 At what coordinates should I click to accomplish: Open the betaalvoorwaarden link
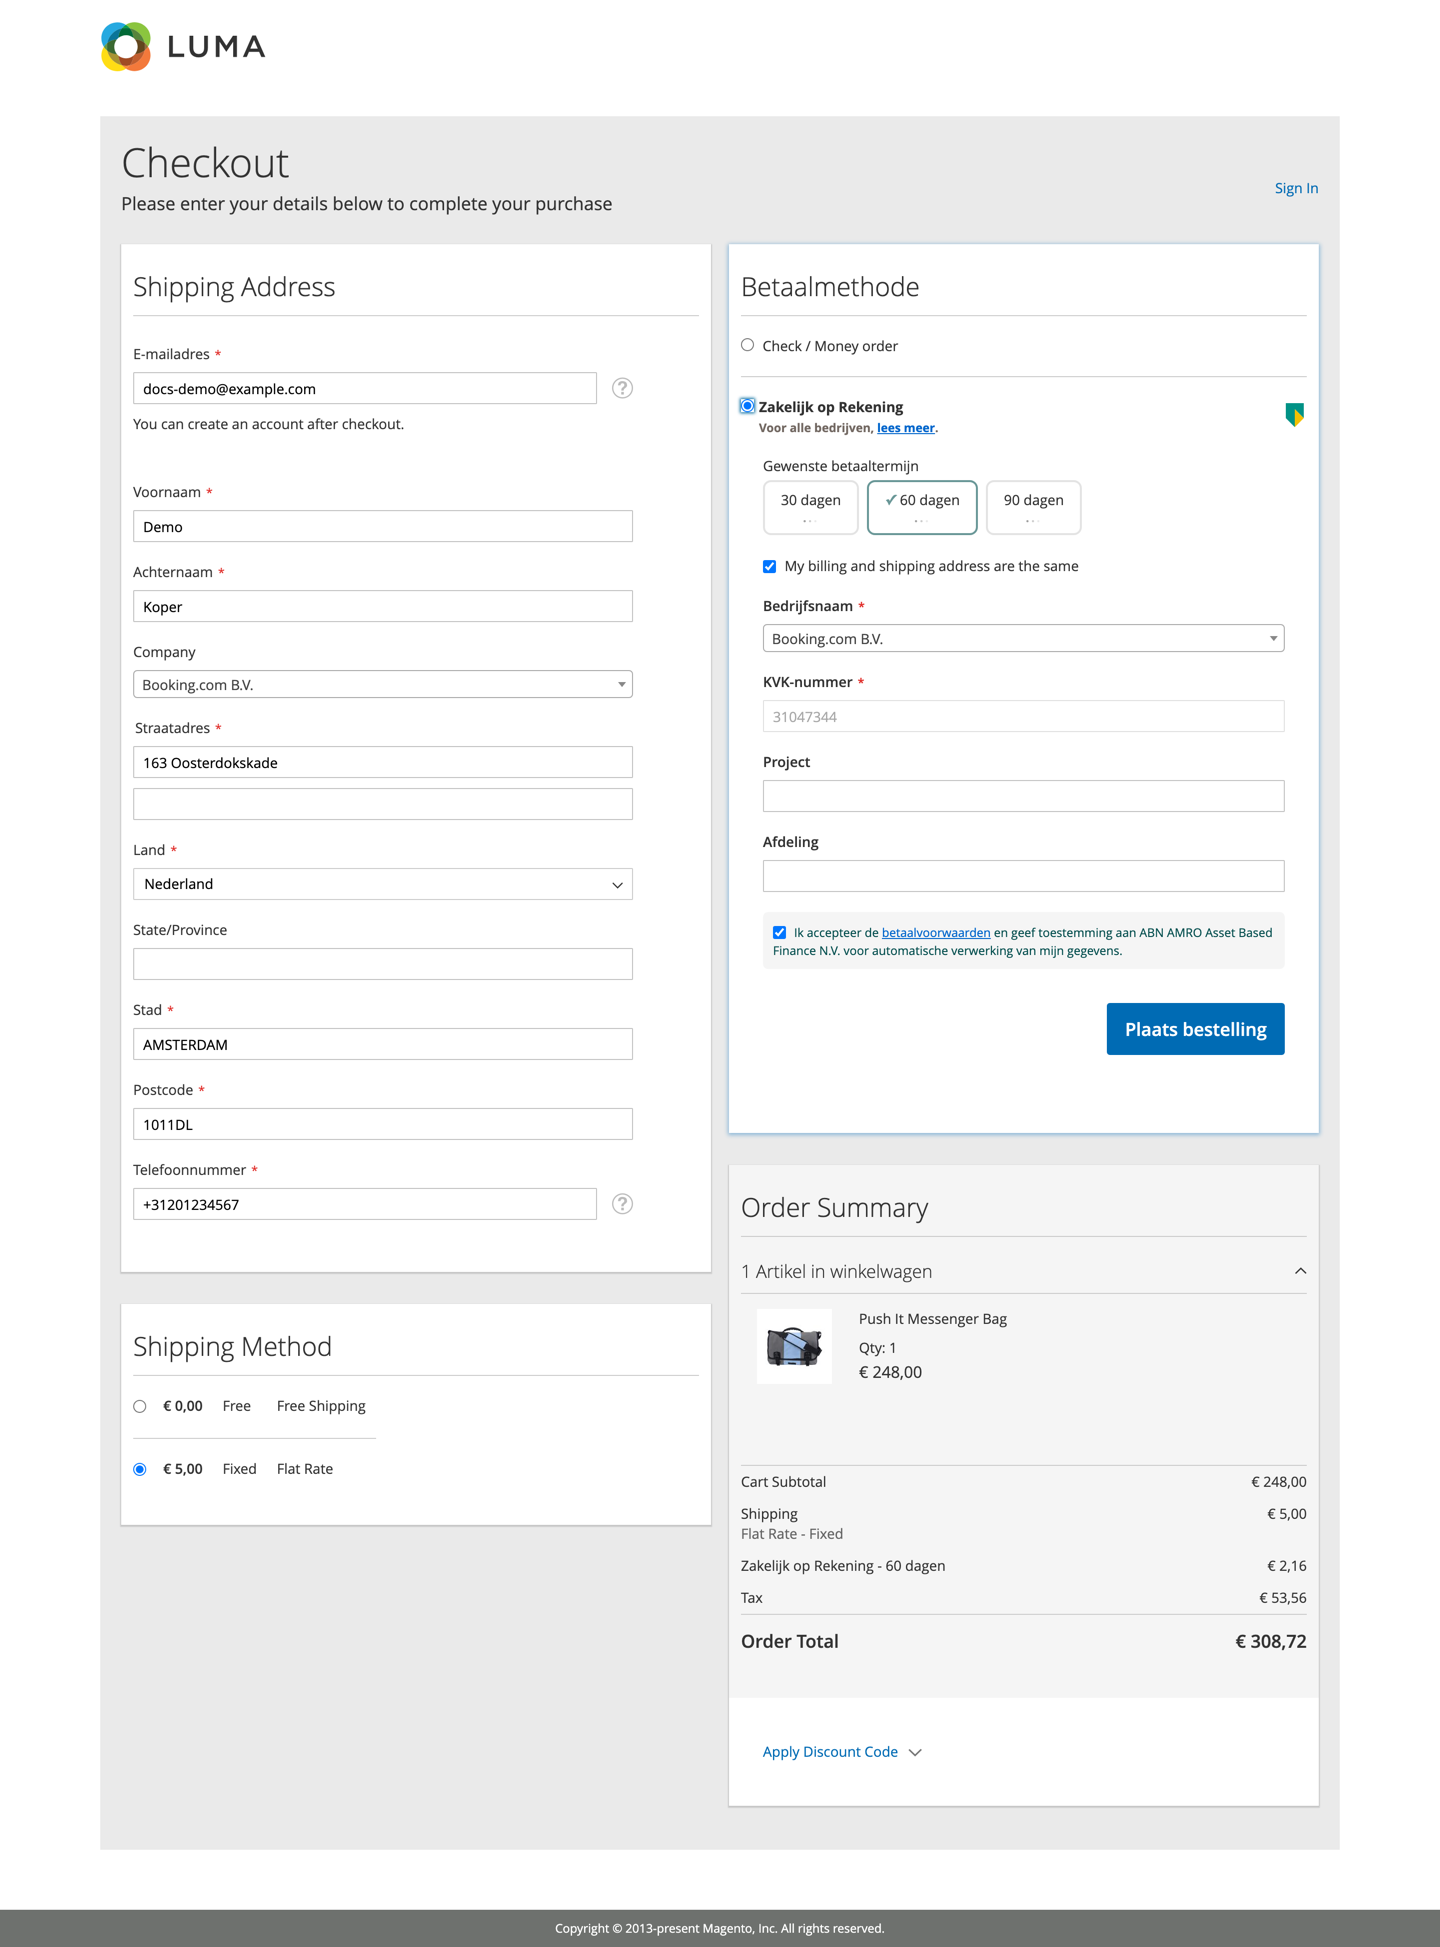(x=936, y=933)
